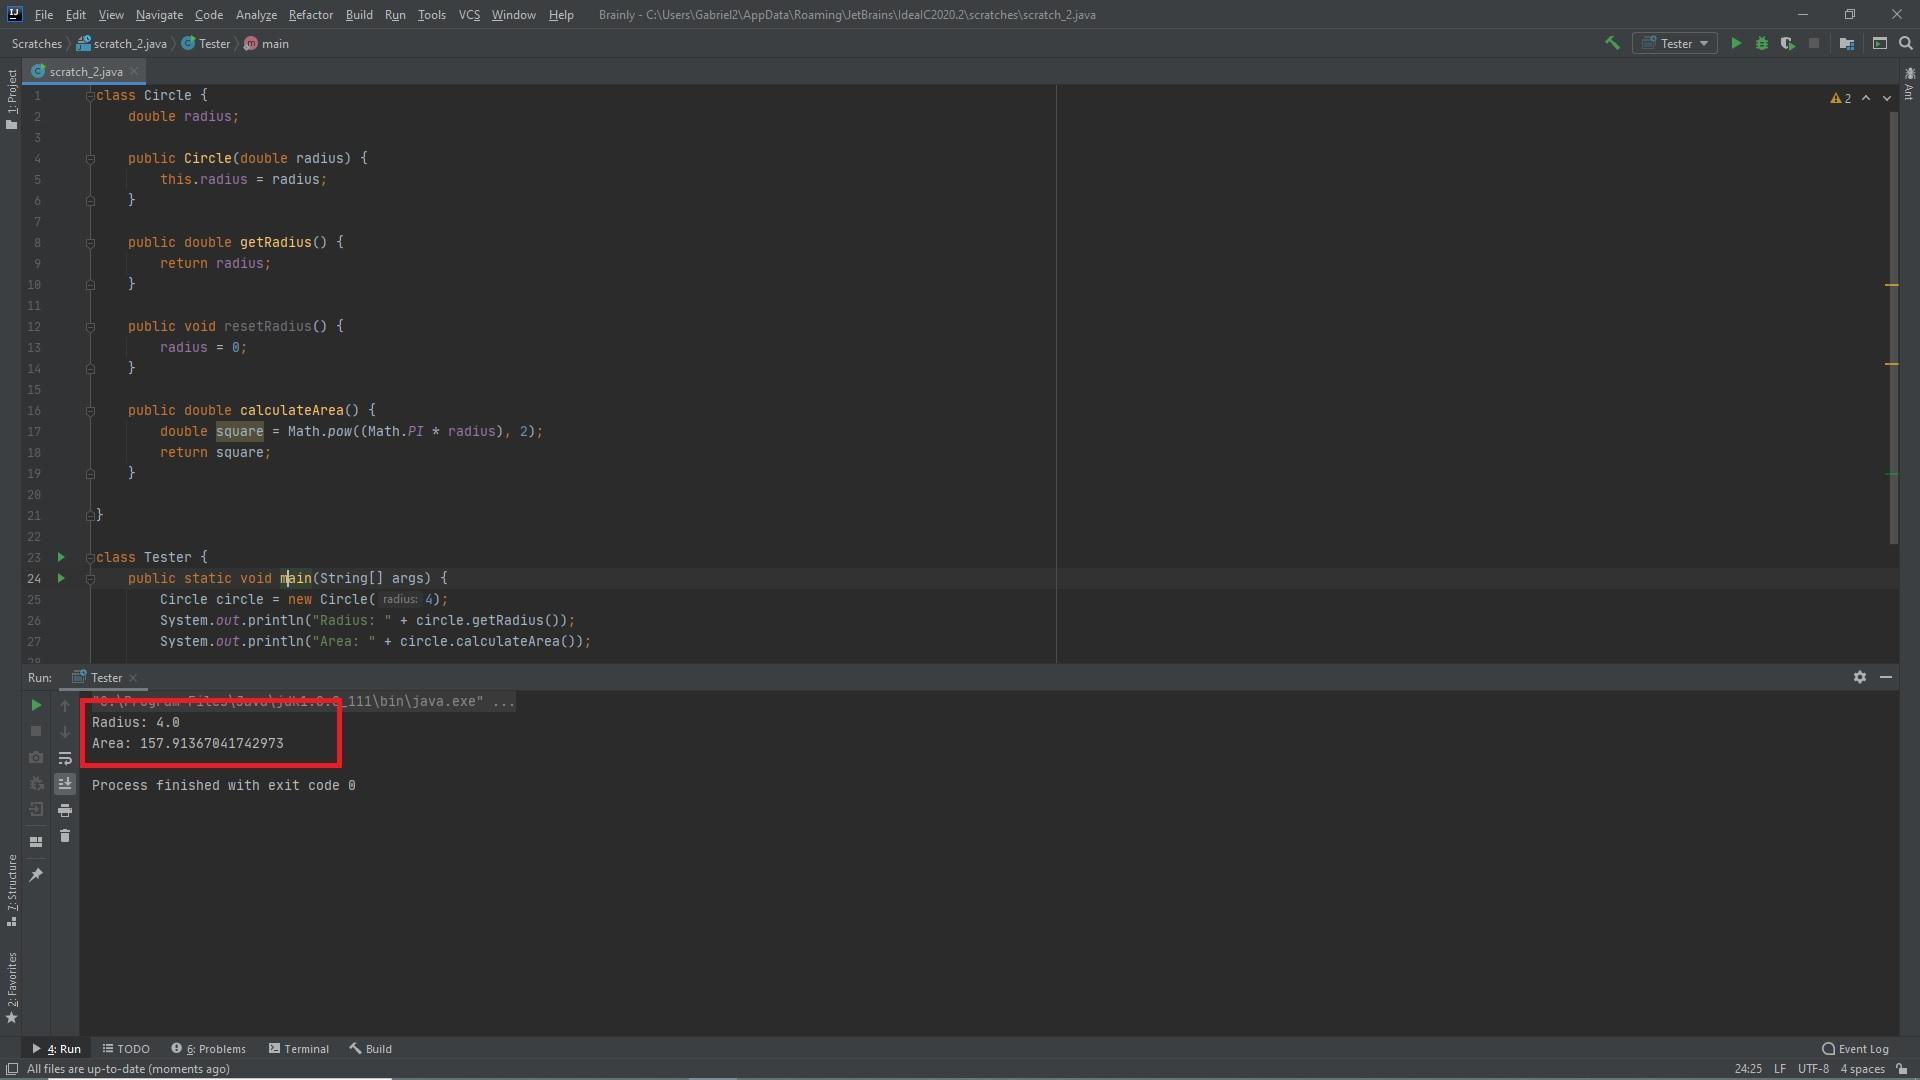Open the Refactor menu

[x=310, y=15]
